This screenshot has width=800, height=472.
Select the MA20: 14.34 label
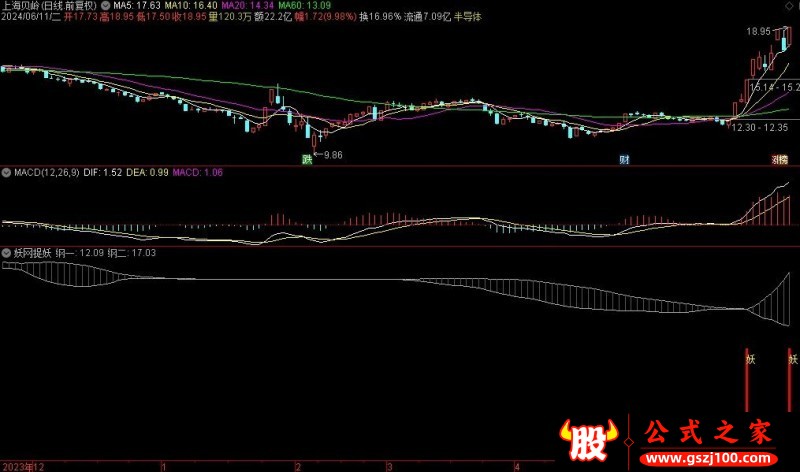[x=247, y=6]
